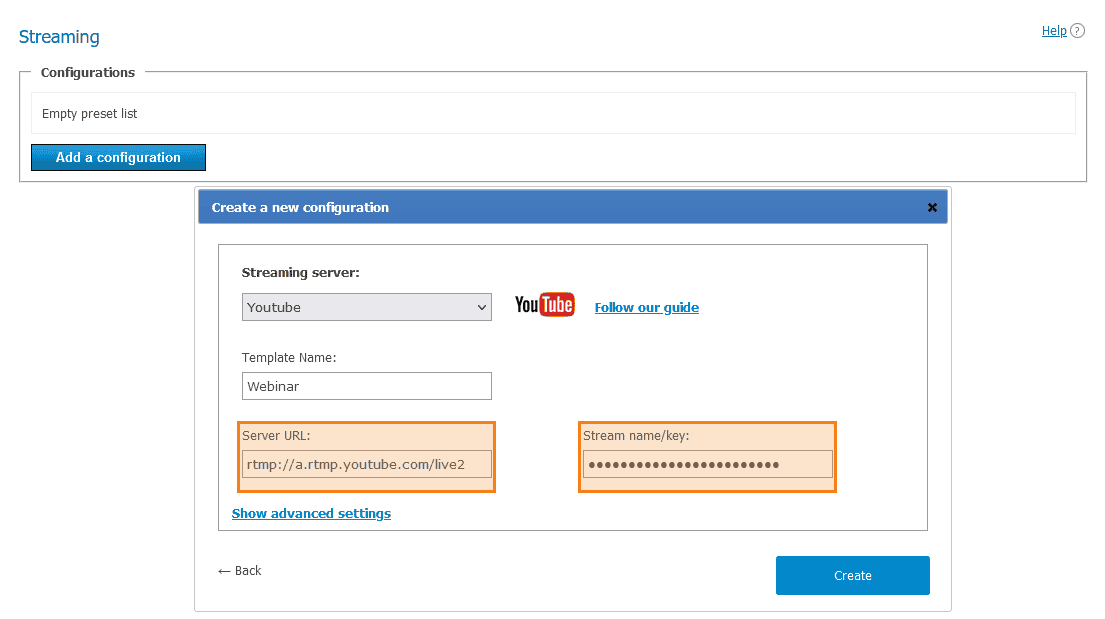Click Add a configuration button

point(118,157)
